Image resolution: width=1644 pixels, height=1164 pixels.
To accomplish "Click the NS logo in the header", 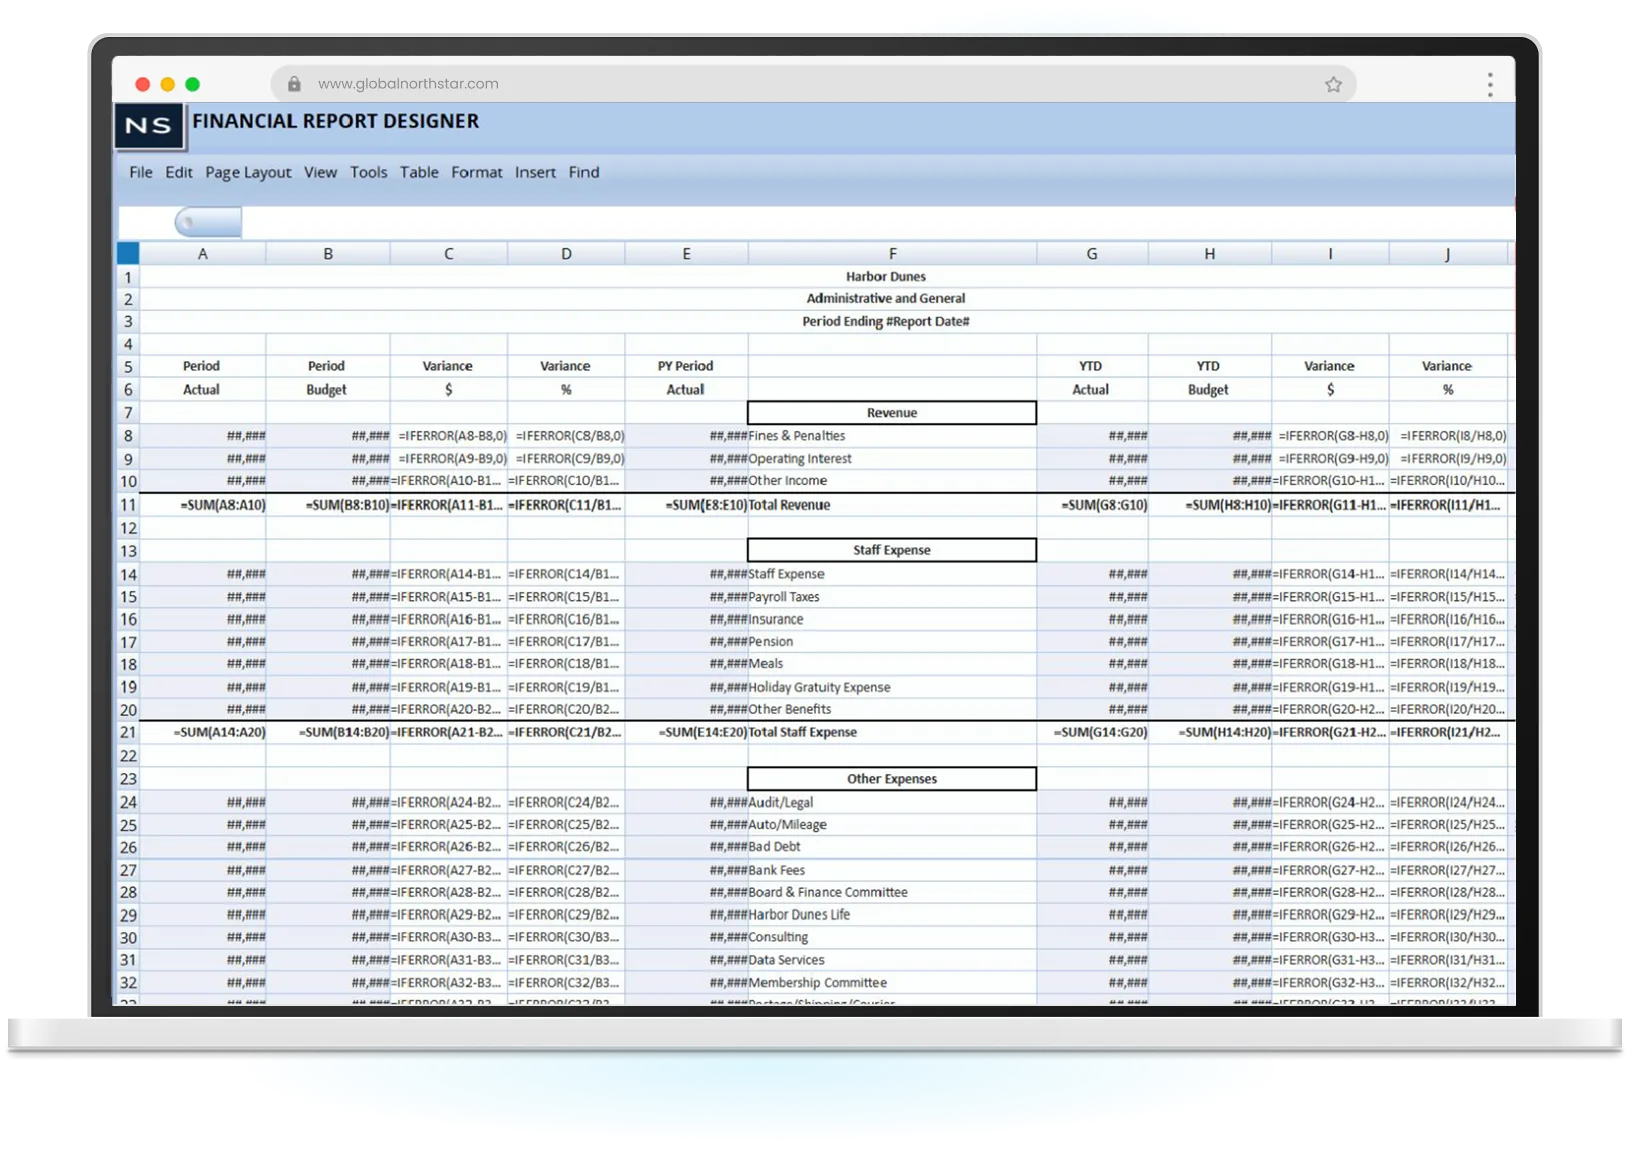I will 150,126.
